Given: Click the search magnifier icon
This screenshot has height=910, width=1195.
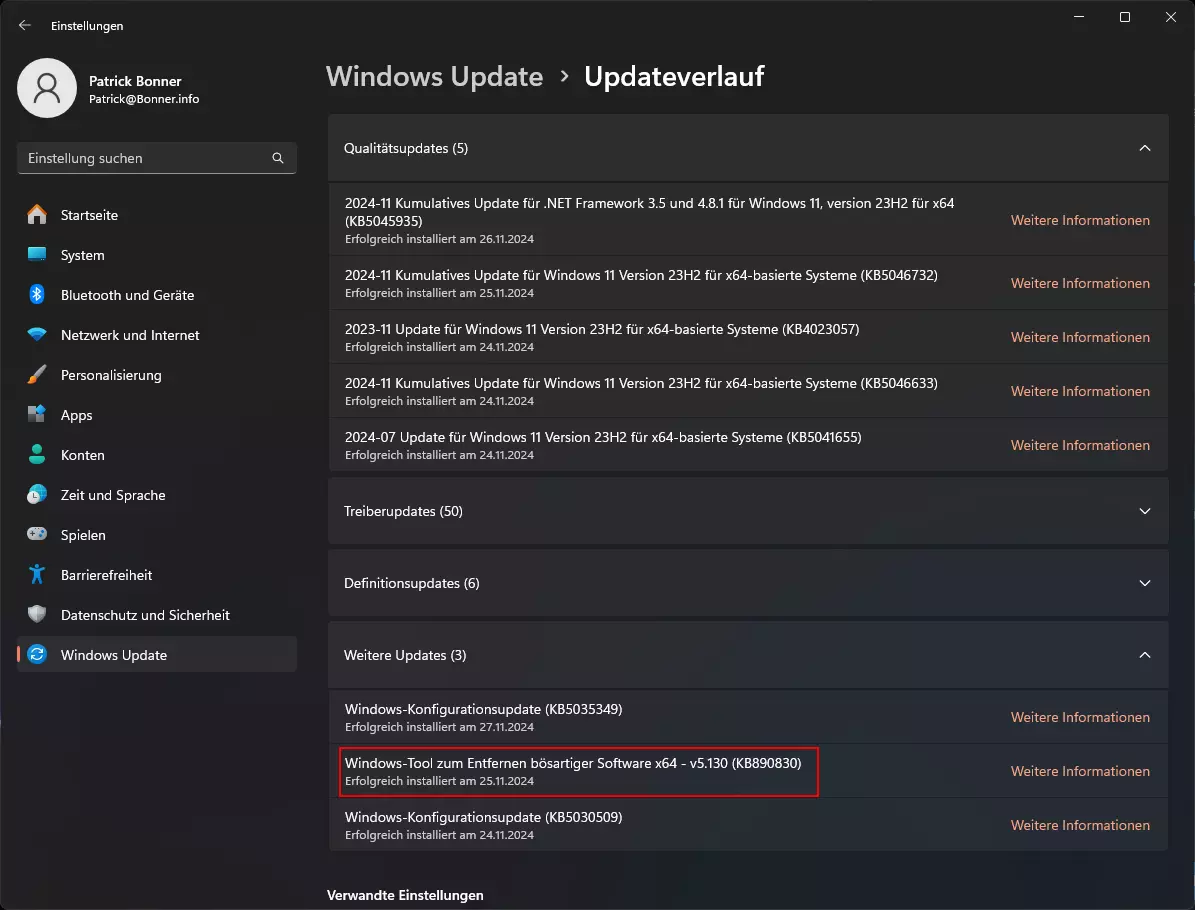Looking at the screenshot, I should coord(277,158).
